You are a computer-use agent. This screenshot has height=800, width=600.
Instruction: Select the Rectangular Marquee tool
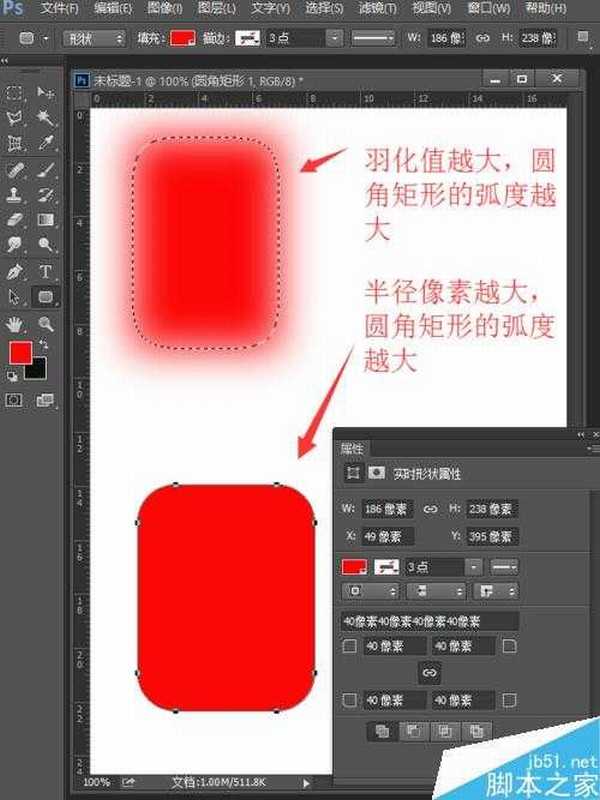point(15,93)
